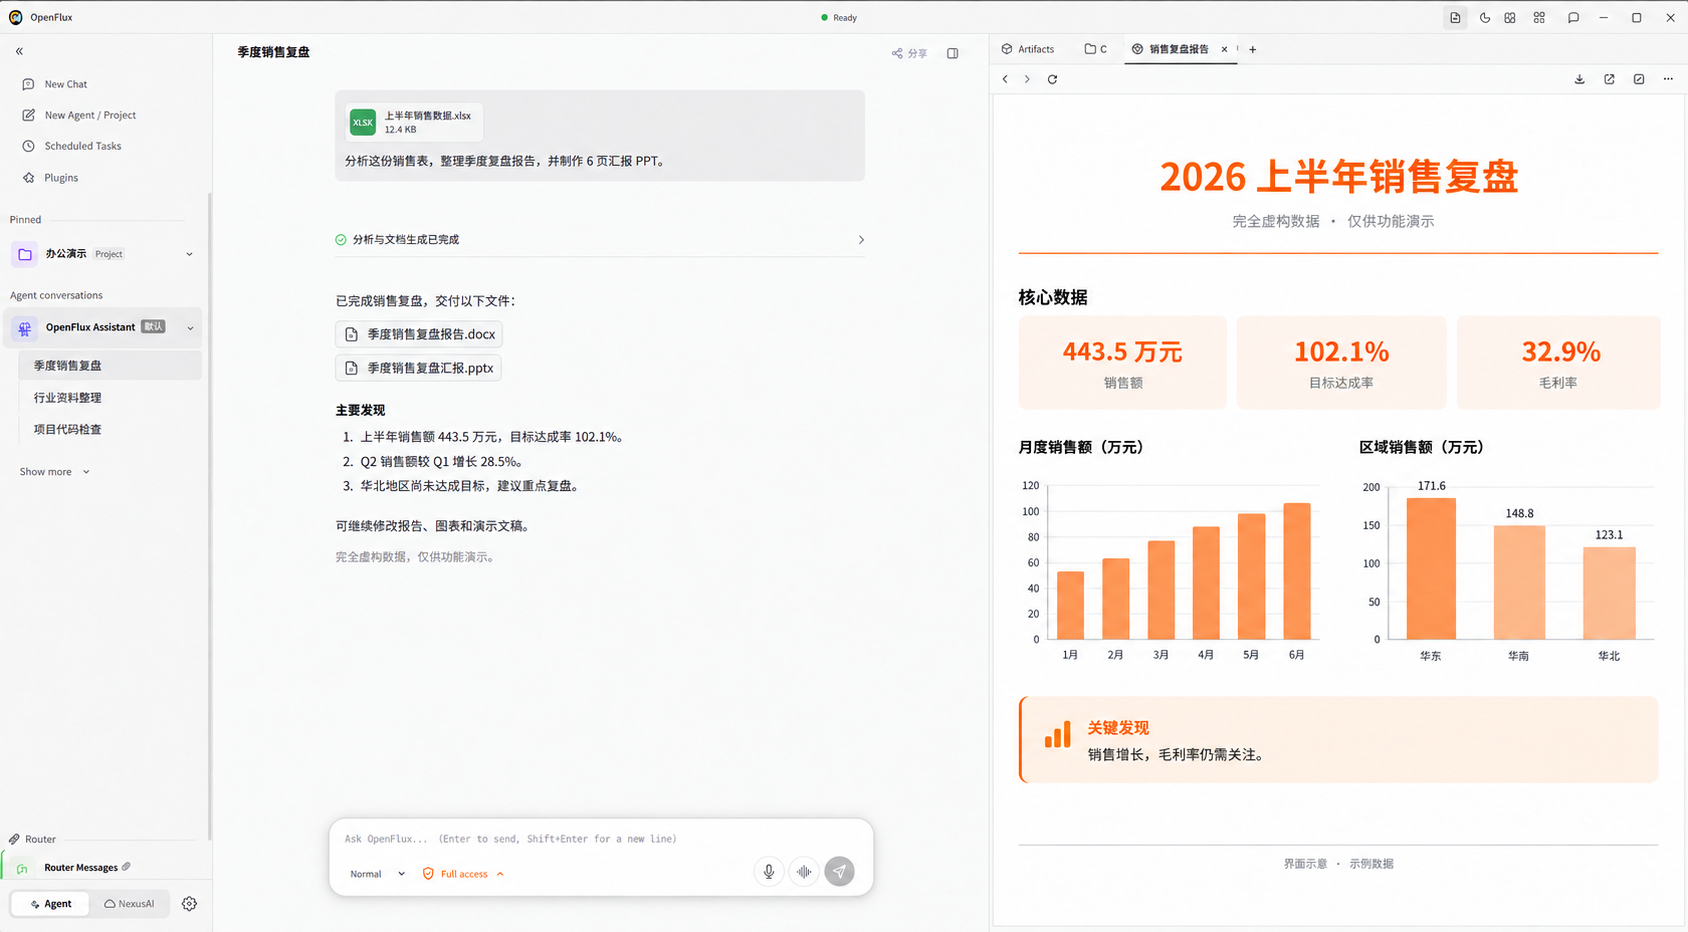This screenshot has width=1688, height=932.
Task: Click the OpenFlux logo in title bar
Action: (x=15, y=17)
